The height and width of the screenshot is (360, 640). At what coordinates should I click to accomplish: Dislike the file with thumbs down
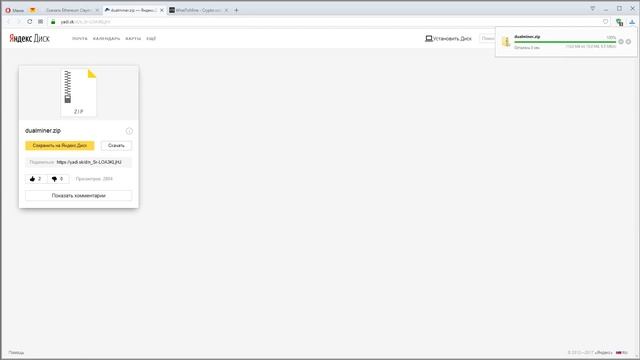(x=58, y=179)
